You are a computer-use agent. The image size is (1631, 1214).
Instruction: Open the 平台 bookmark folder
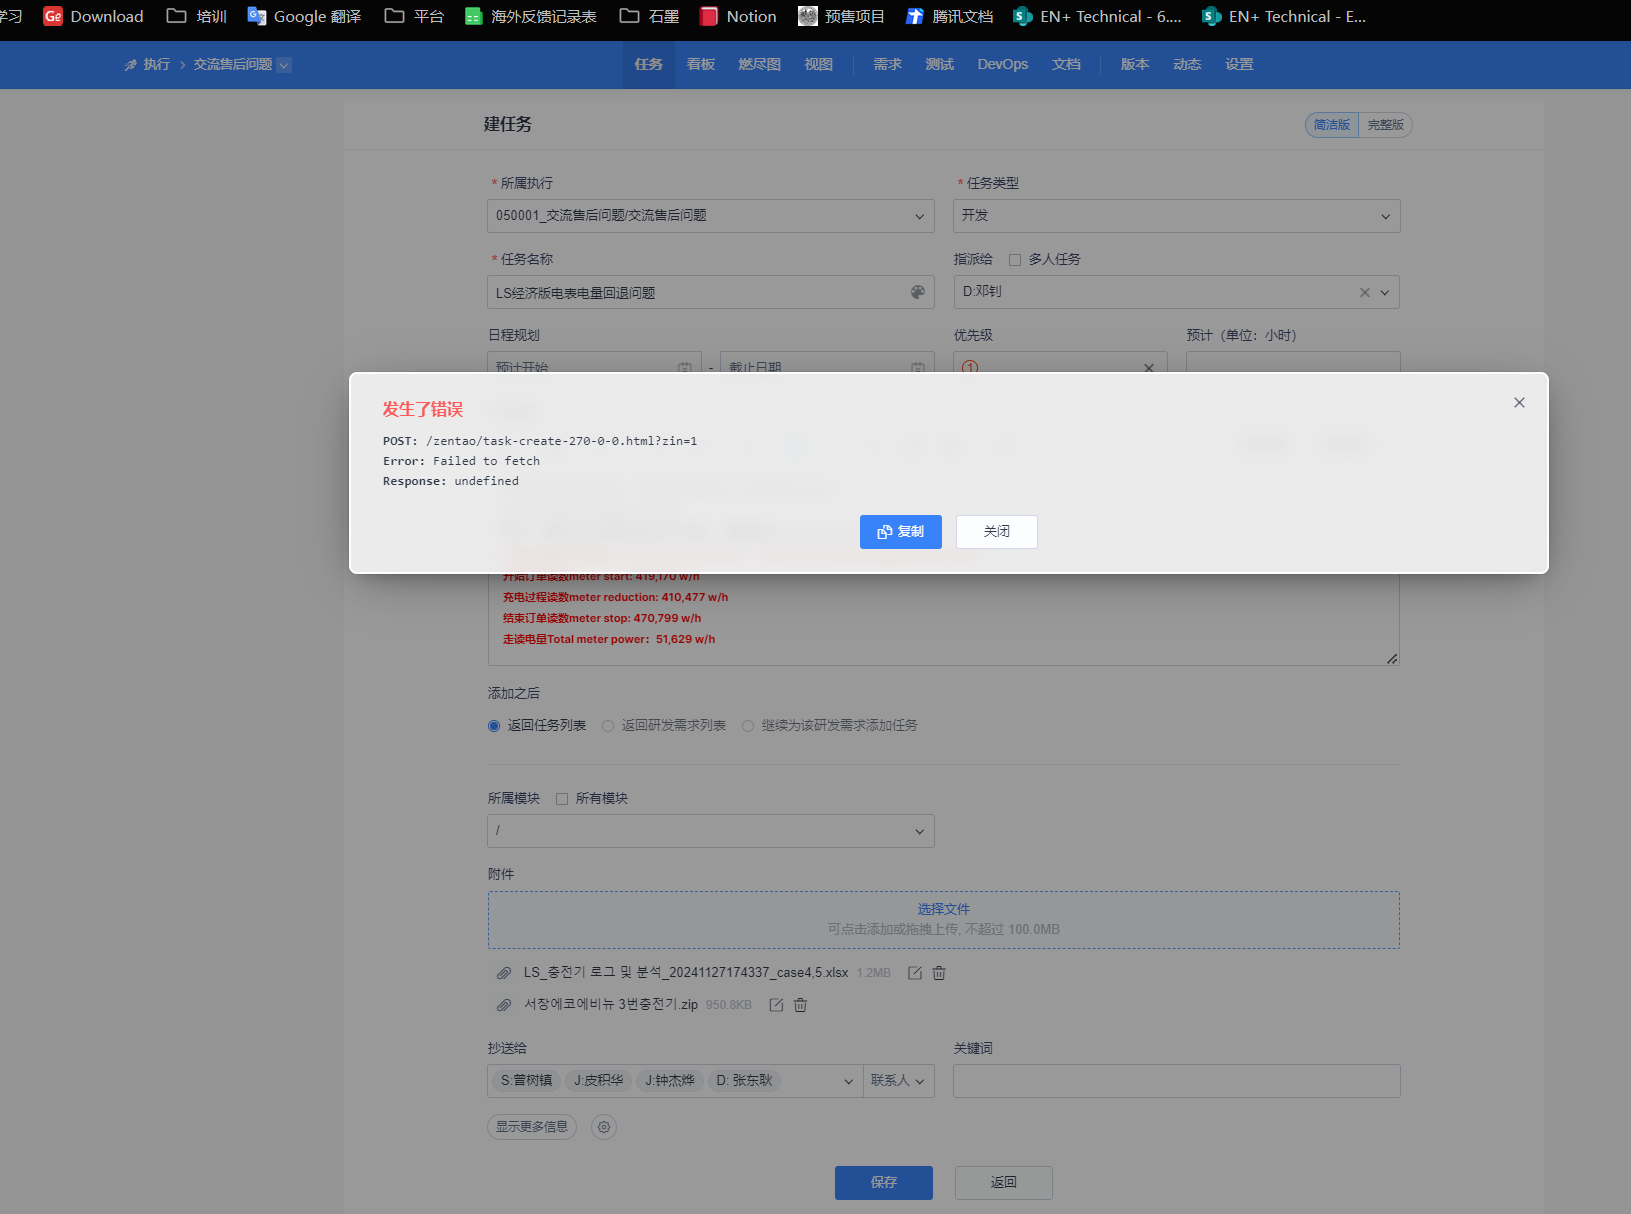pyautogui.click(x=414, y=16)
